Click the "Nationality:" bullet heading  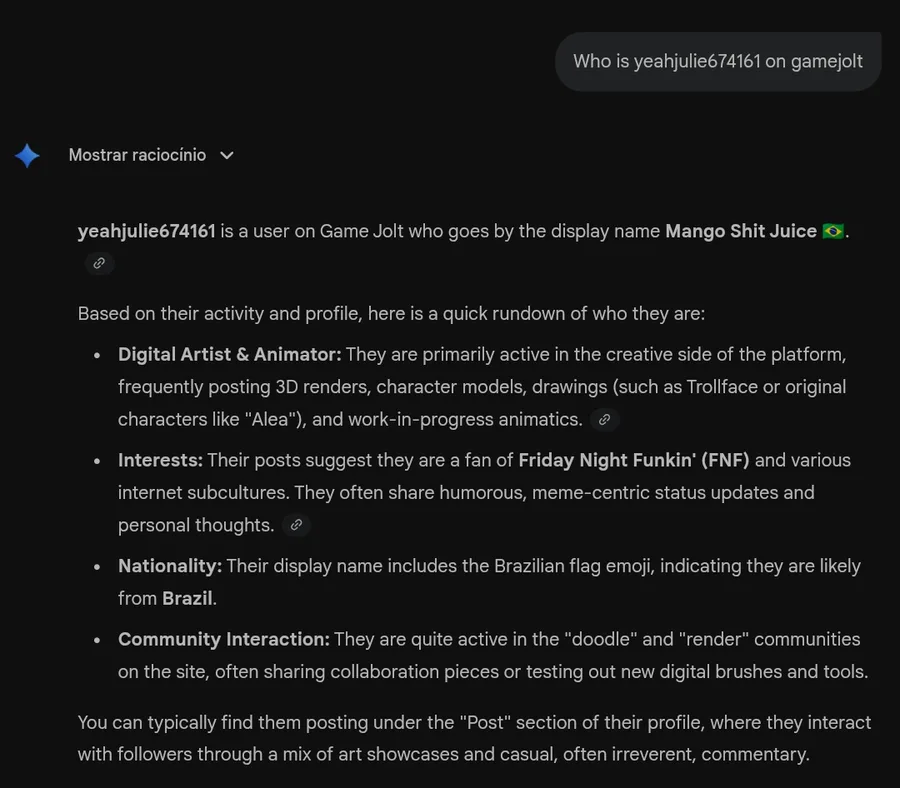(170, 566)
